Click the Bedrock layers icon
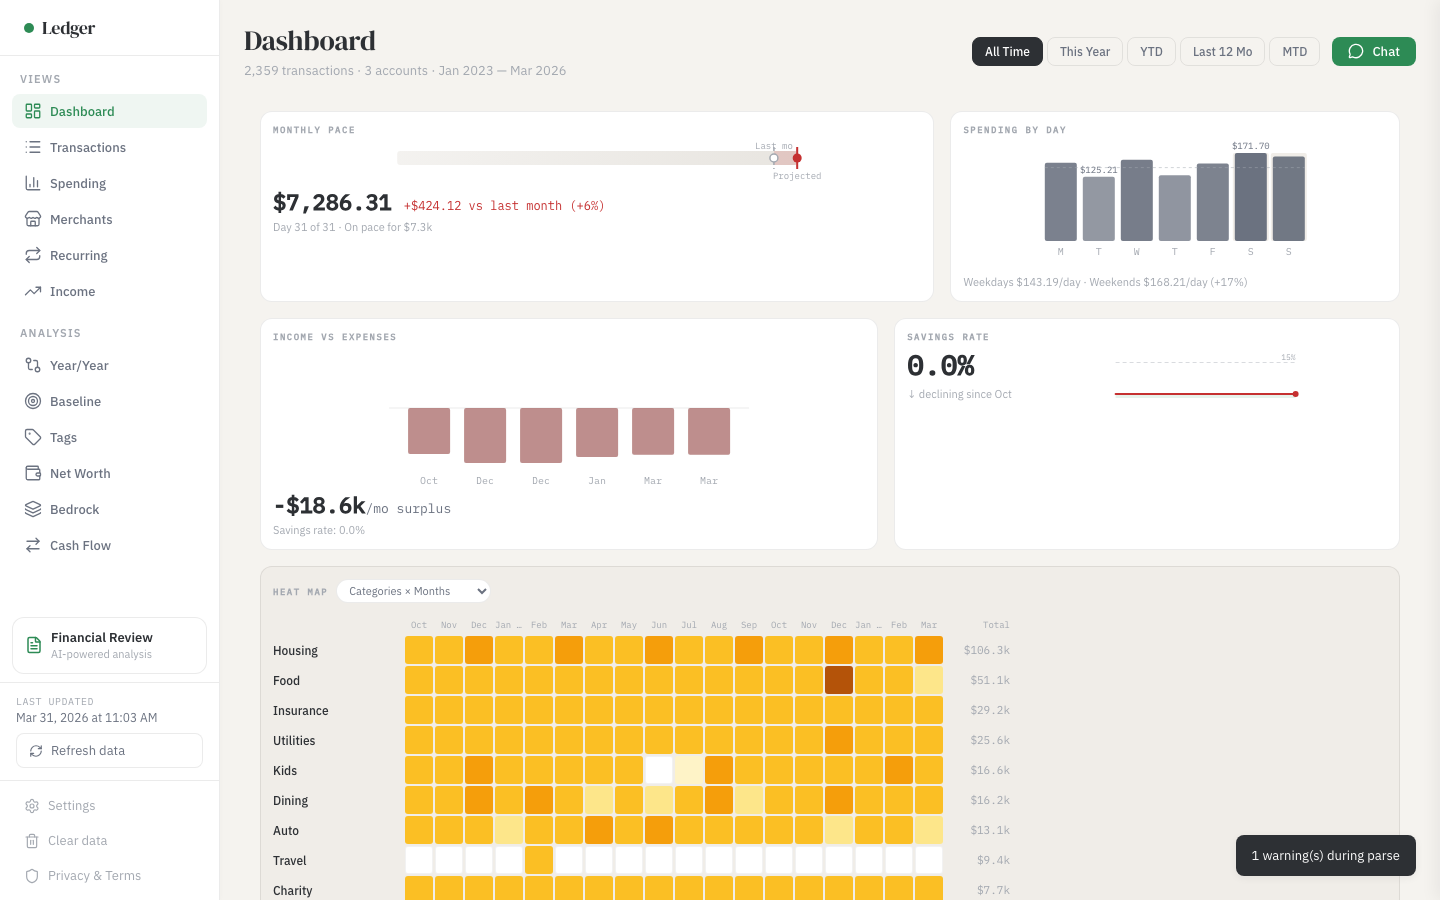This screenshot has width=1440, height=900. 32,509
